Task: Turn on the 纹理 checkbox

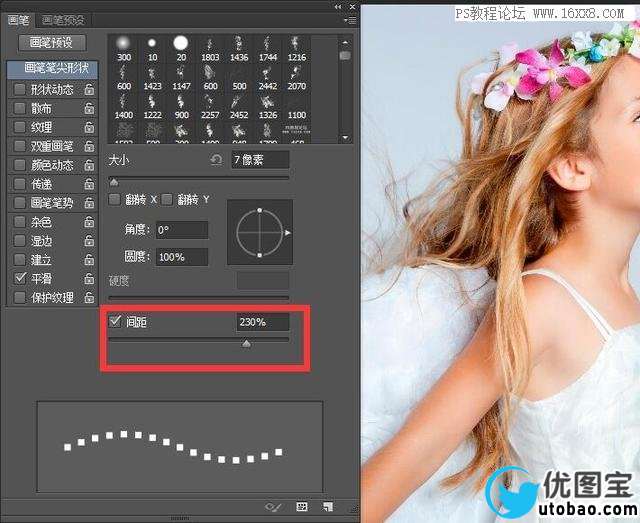Action: click(x=19, y=127)
